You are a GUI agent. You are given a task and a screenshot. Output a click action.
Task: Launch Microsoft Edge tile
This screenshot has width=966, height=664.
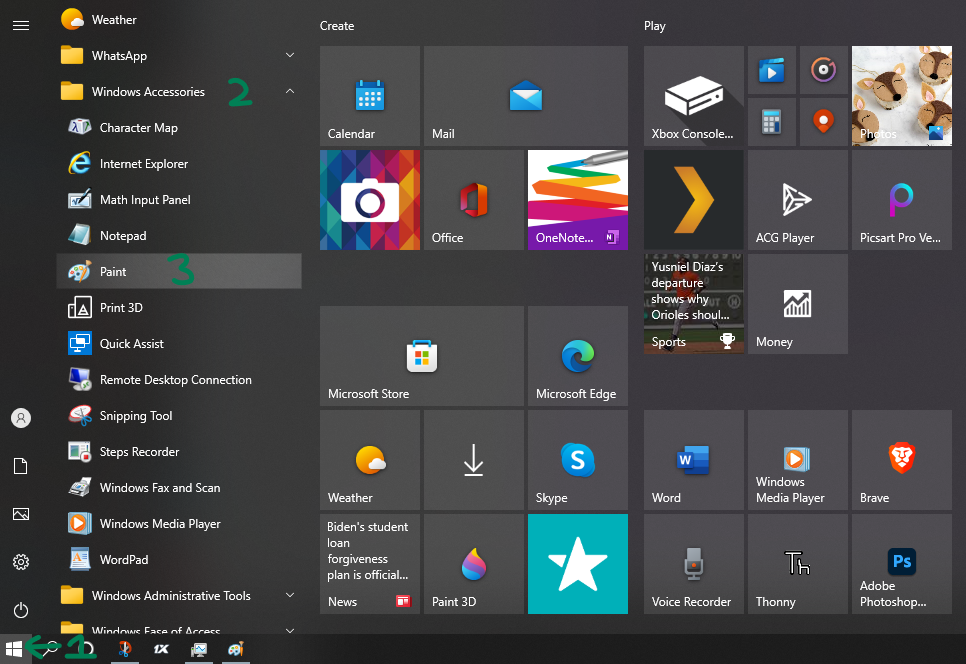[x=578, y=356]
